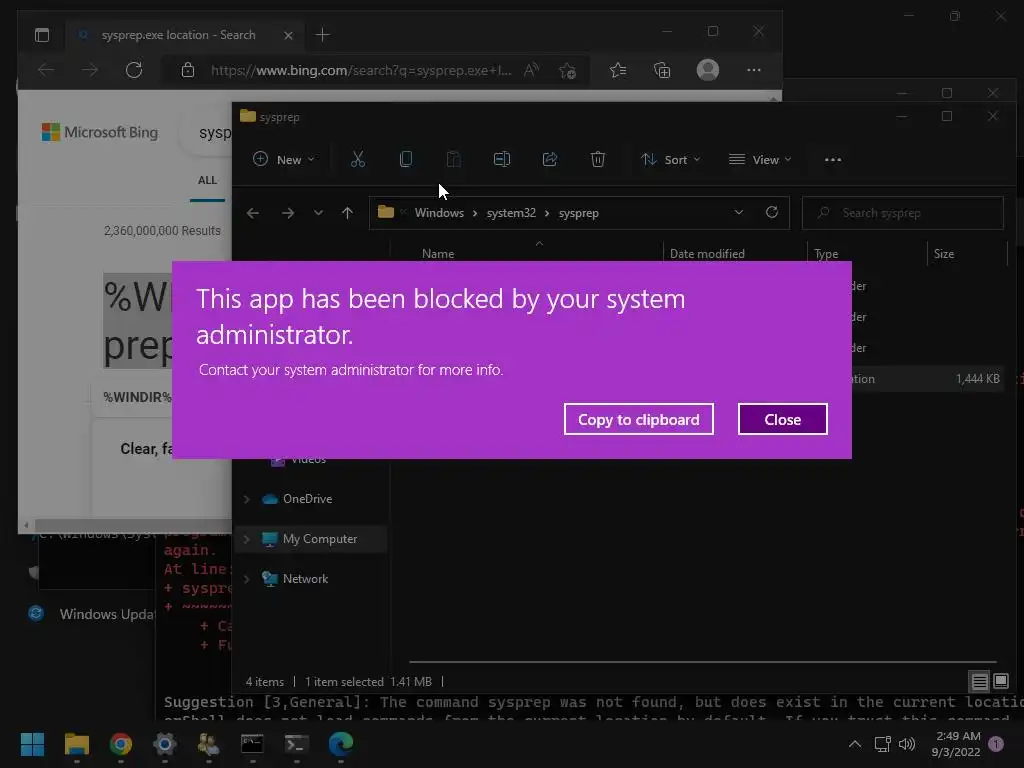This screenshot has height=768, width=1024.
Task: Close the sysprep.exe location browser tab
Action: pos(288,35)
